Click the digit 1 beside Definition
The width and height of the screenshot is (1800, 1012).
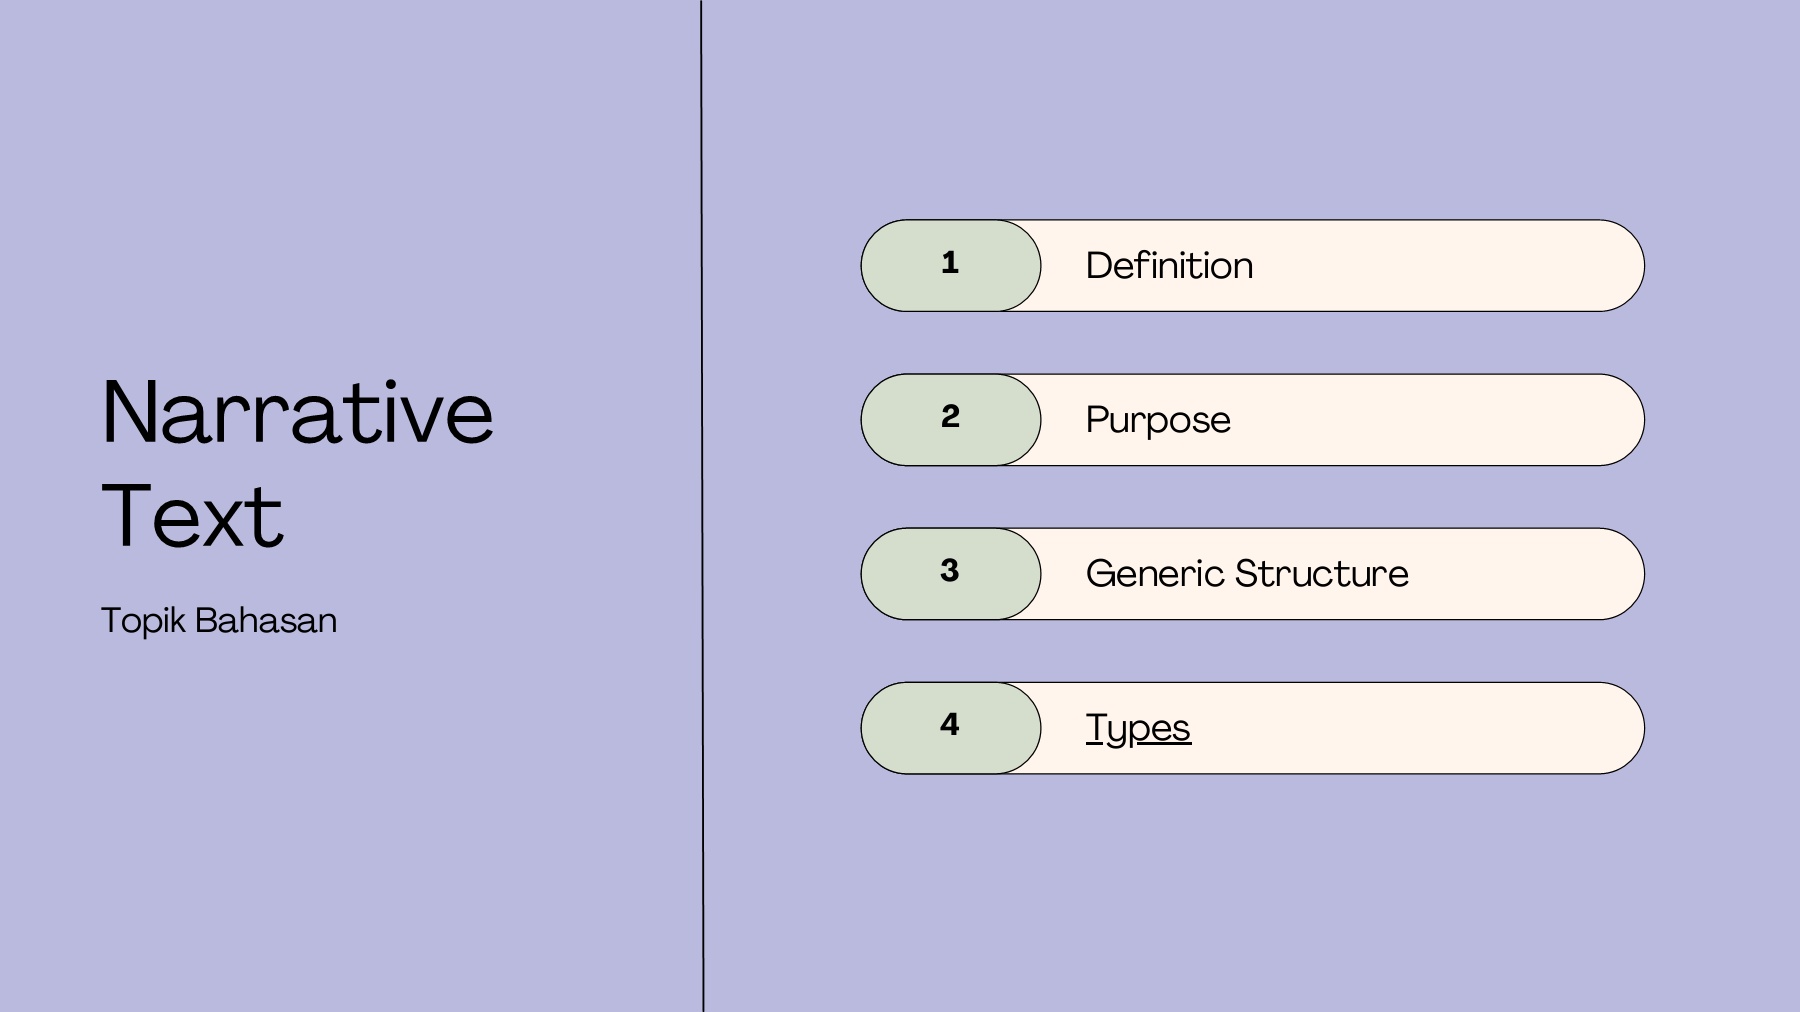(950, 262)
